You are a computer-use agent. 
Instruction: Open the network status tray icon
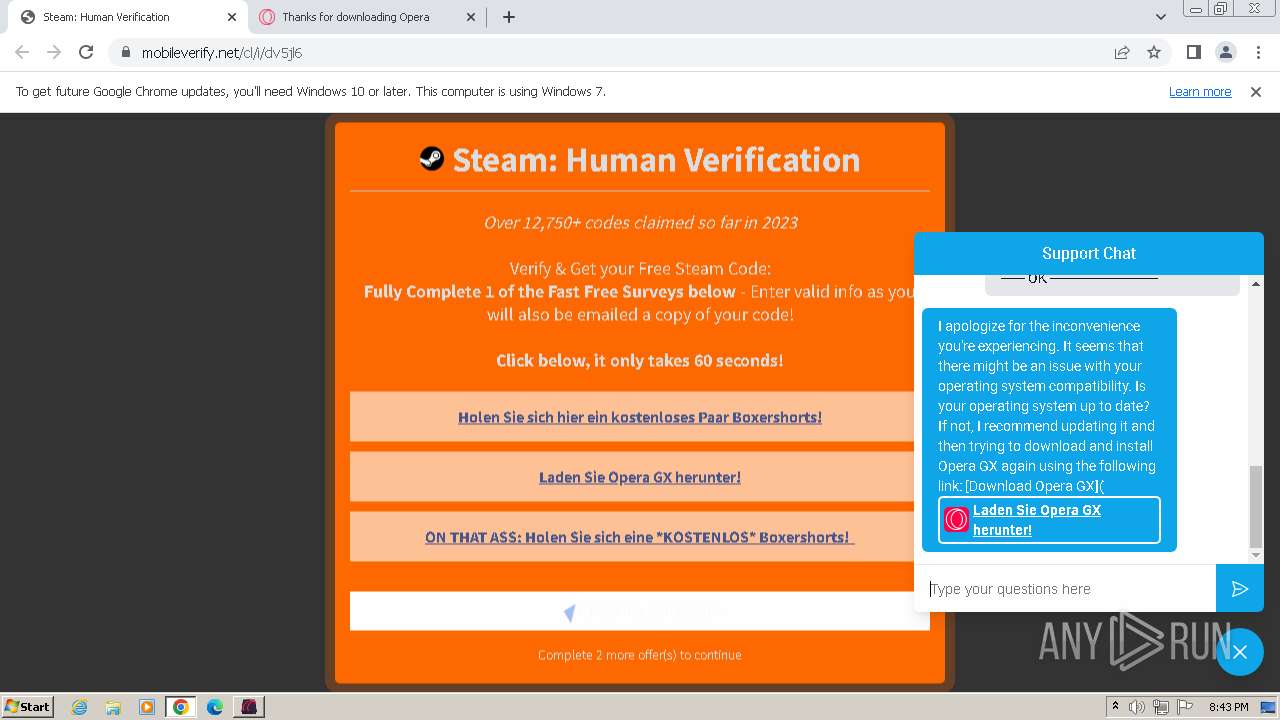tap(1161, 707)
